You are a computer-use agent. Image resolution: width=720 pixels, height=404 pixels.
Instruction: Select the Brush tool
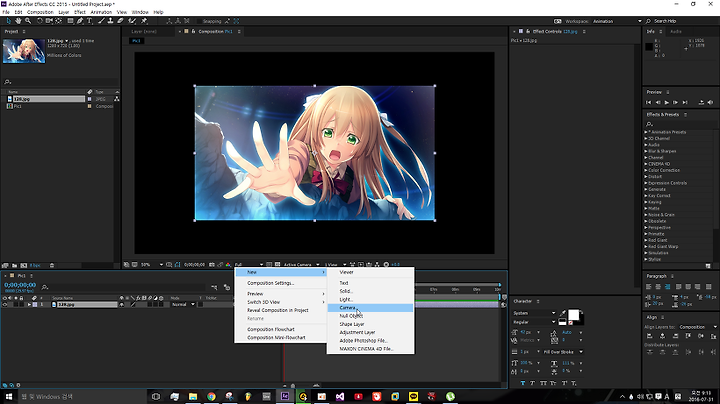[101, 21]
